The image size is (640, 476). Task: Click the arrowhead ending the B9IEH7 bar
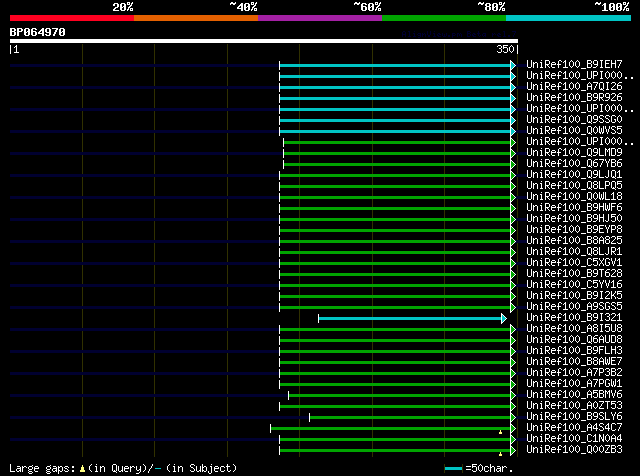tap(513, 65)
